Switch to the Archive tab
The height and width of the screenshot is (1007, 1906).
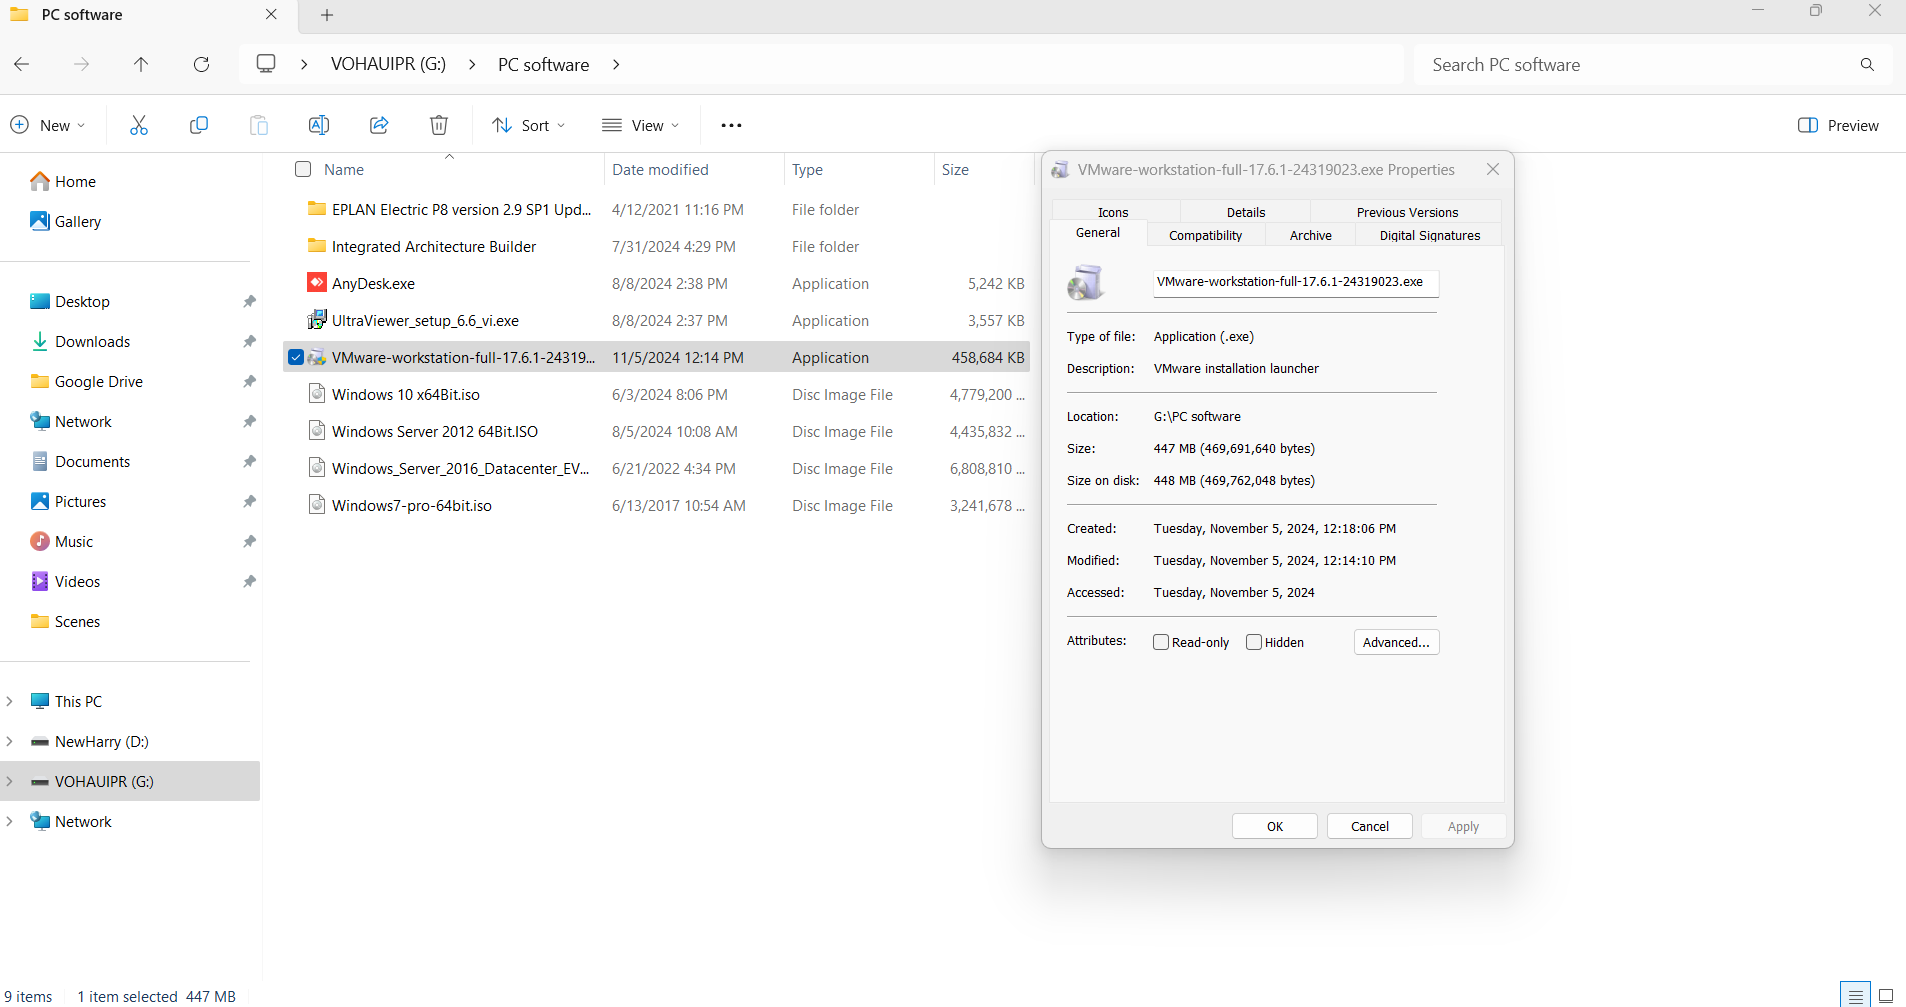[x=1311, y=235]
